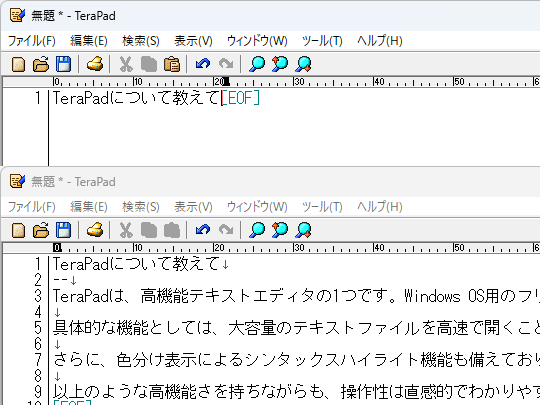The image size is (540, 405).
Task: Click Paste clipboard icon in top TeraPad window
Action: coord(172,64)
